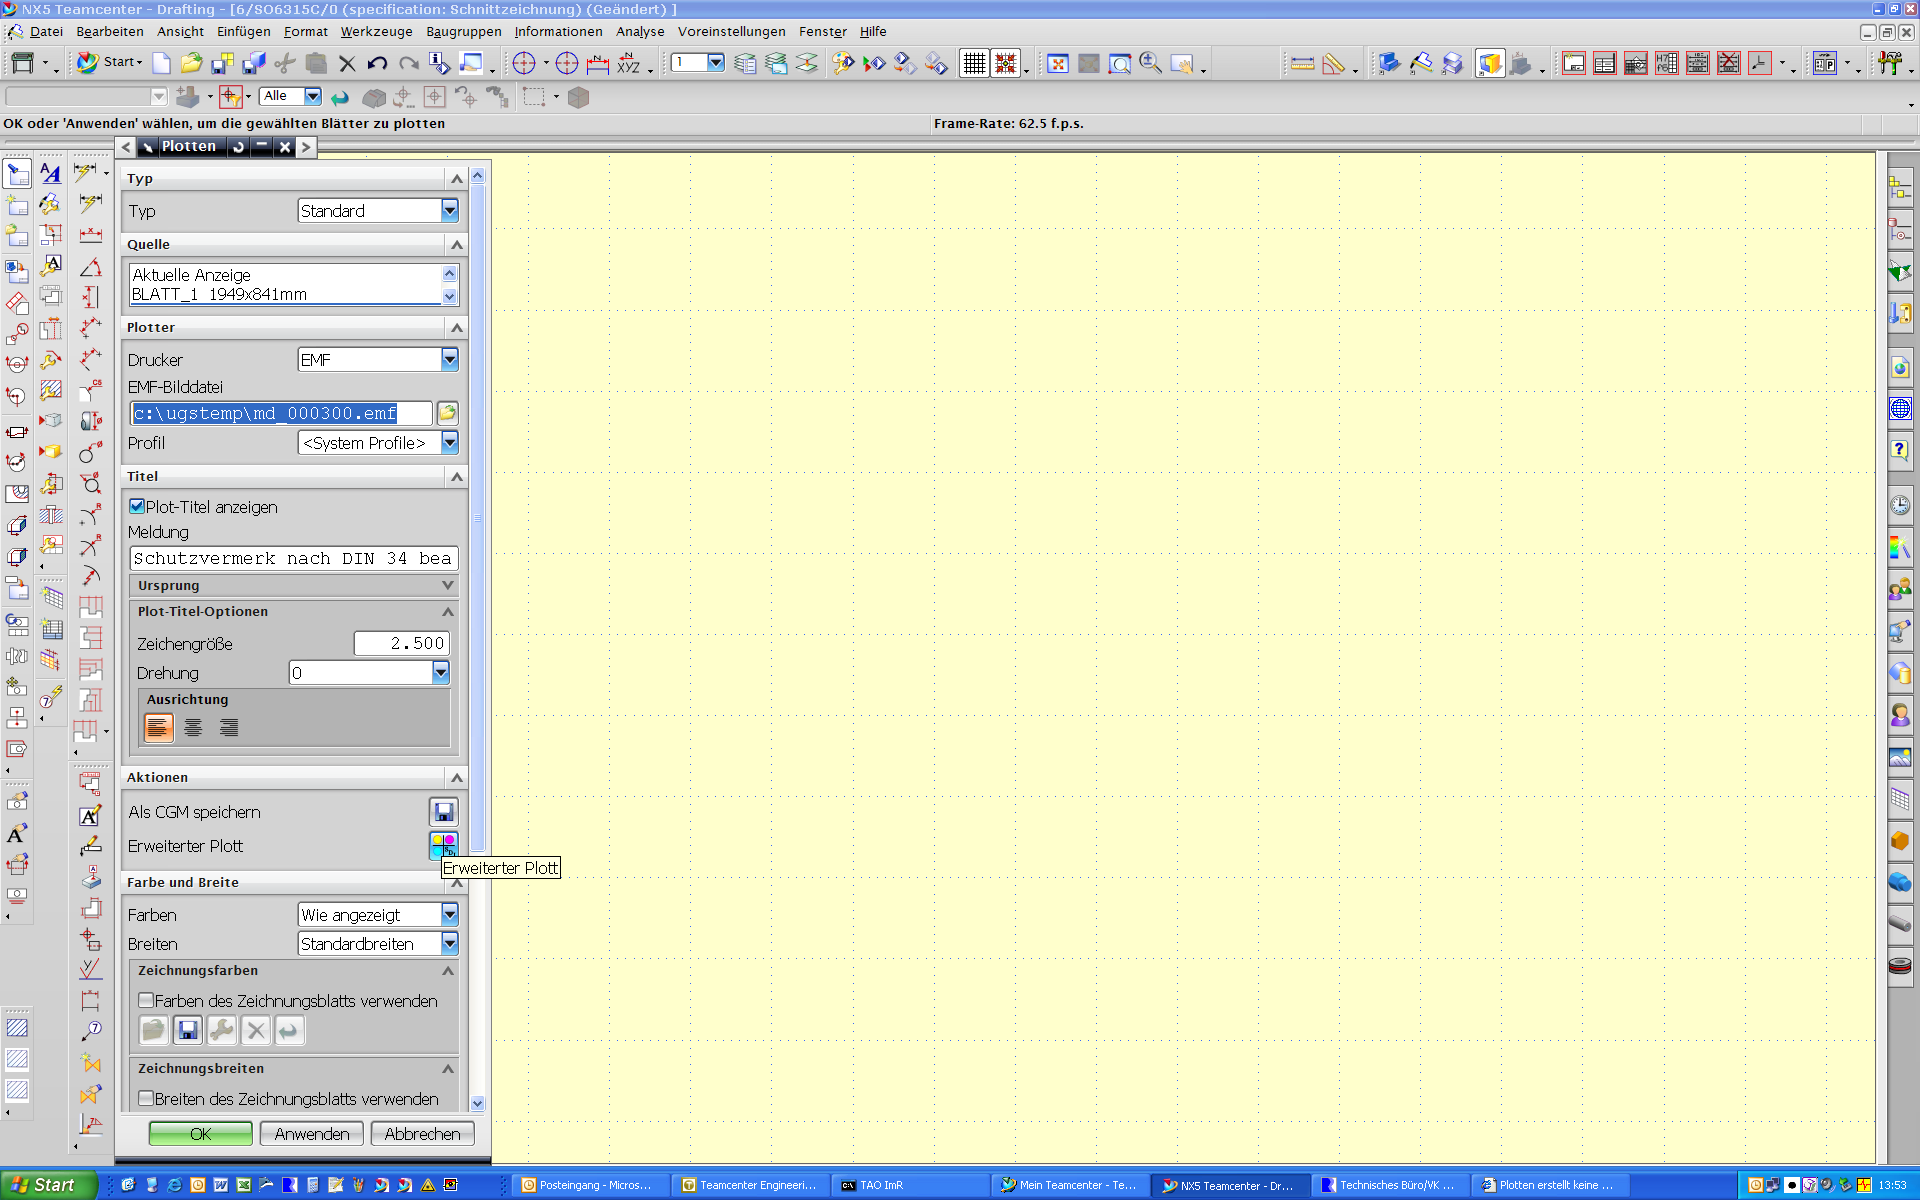
Task: Open the Werkzeuge menu
Action: [x=376, y=31]
